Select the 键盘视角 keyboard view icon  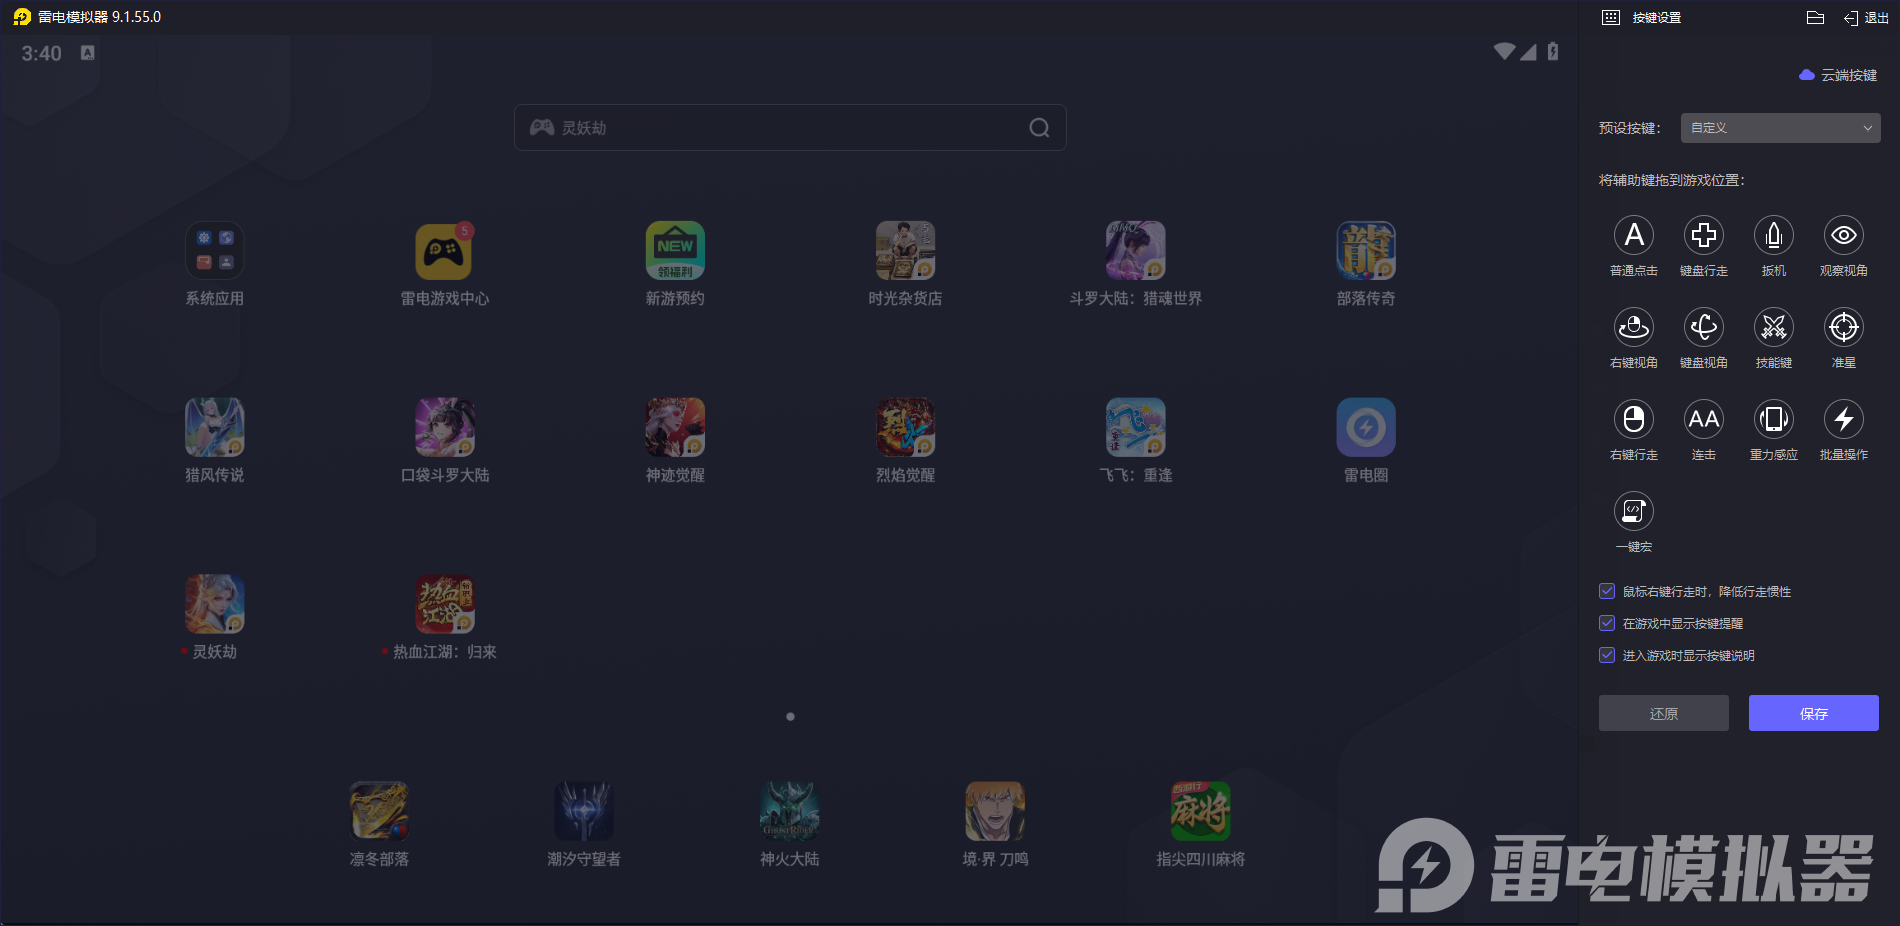pos(1704,327)
